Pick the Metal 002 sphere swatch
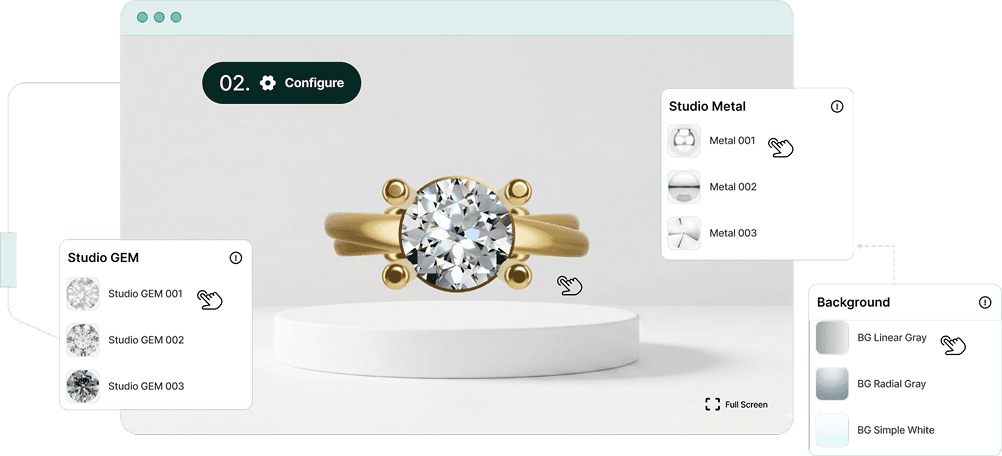The height and width of the screenshot is (456, 1002). coord(684,187)
